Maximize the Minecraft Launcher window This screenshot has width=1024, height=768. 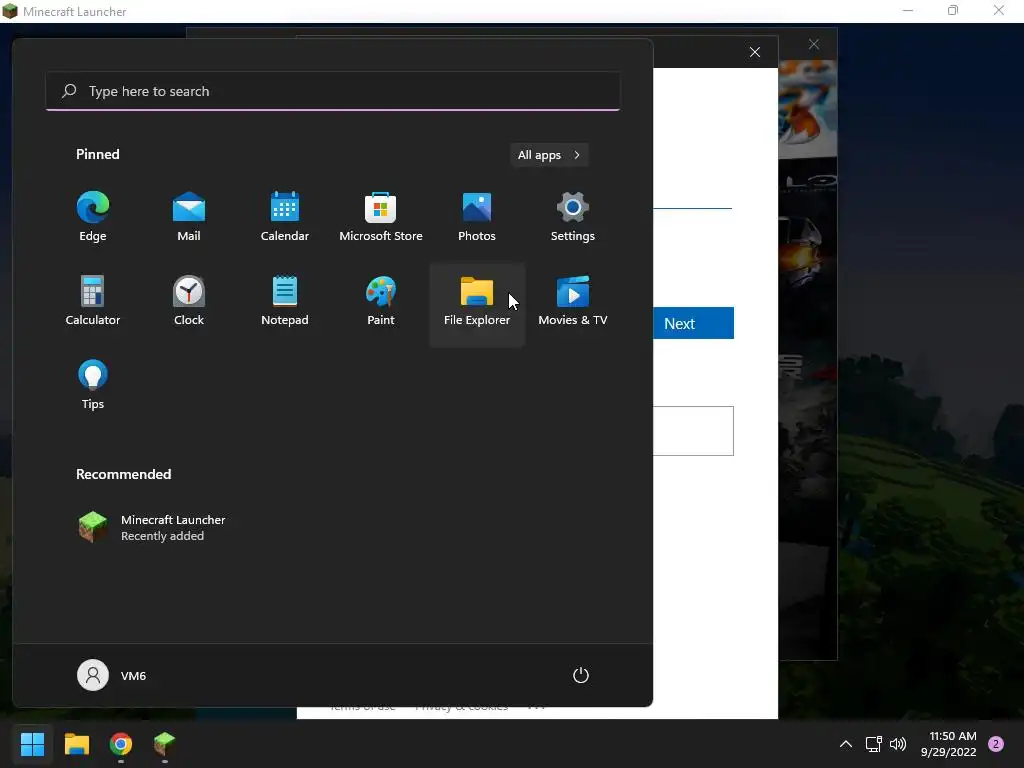click(953, 10)
